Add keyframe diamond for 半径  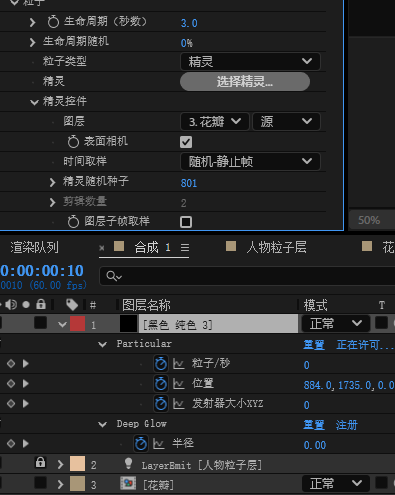(x=11, y=444)
